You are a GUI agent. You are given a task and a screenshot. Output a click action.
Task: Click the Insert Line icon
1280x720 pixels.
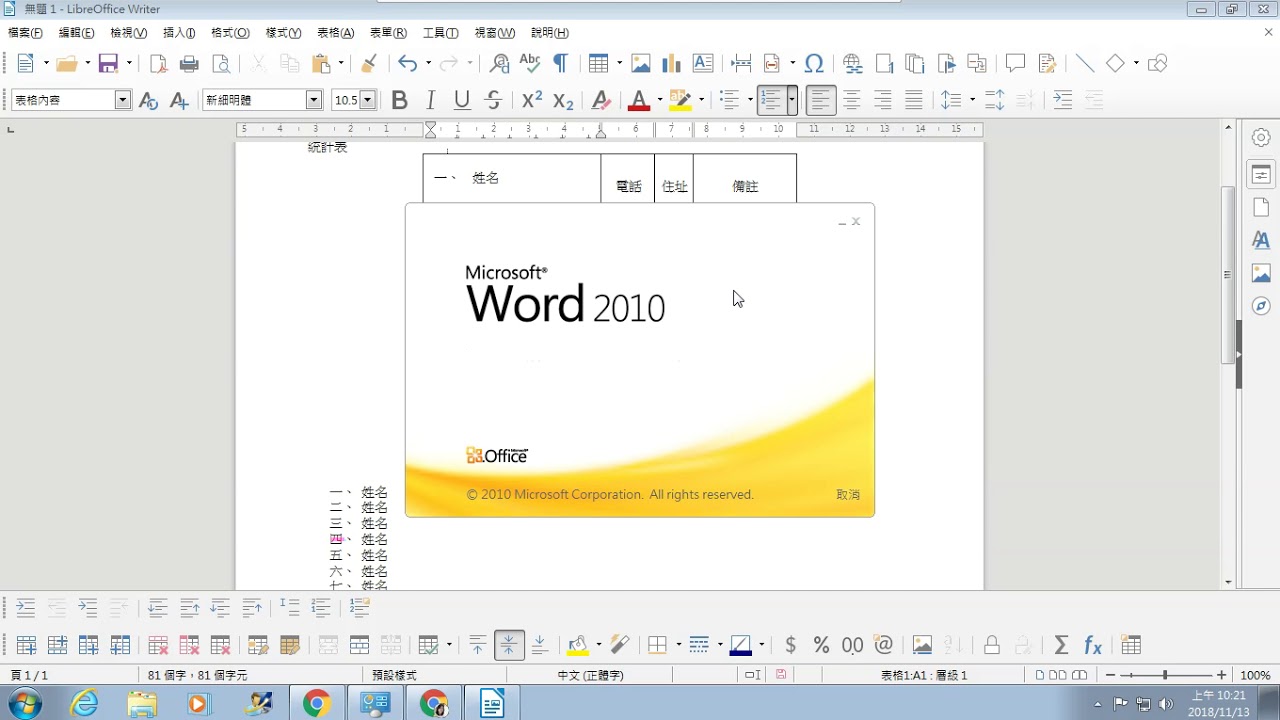1084,64
